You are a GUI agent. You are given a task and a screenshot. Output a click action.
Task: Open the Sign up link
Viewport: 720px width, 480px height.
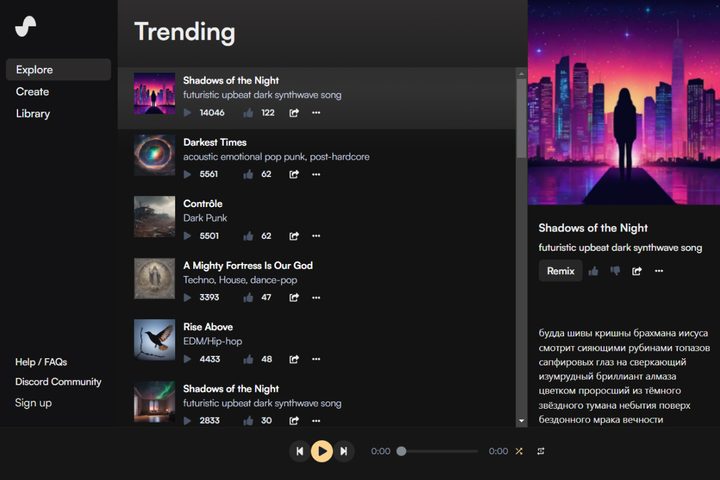pos(33,403)
